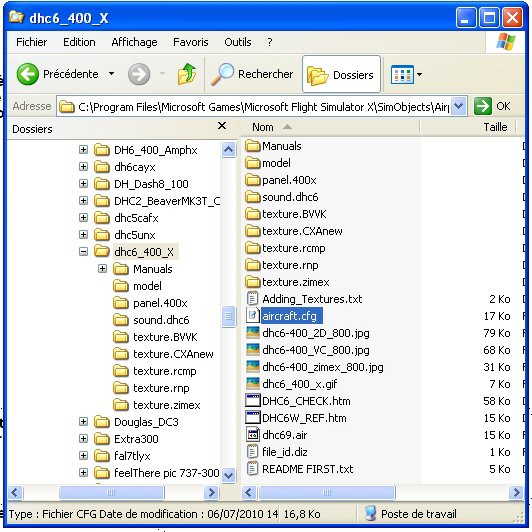The height and width of the screenshot is (532, 532).
Task: Open the view mode icons button
Action: click(402, 74)
